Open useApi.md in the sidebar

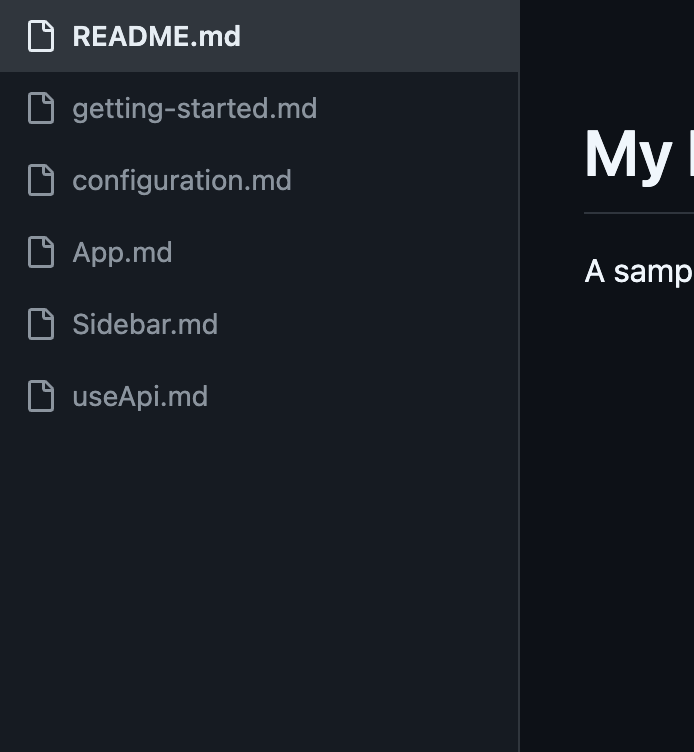(140, 397)
